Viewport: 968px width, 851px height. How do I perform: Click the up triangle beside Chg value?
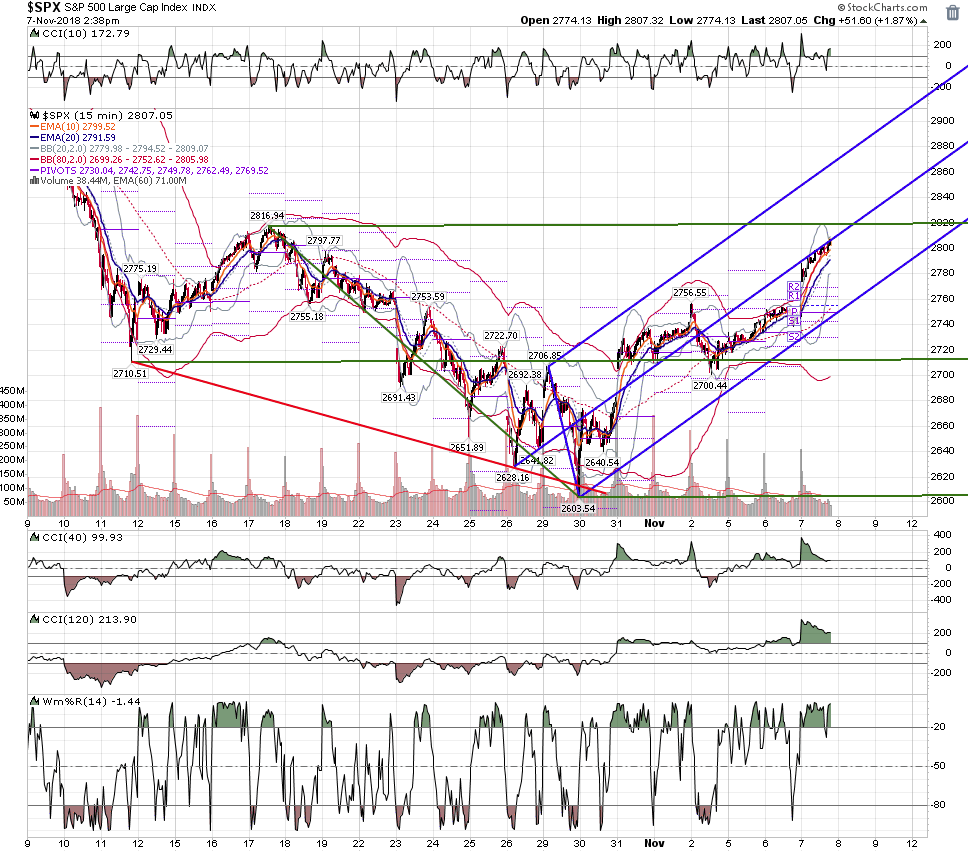coord(923,21)
